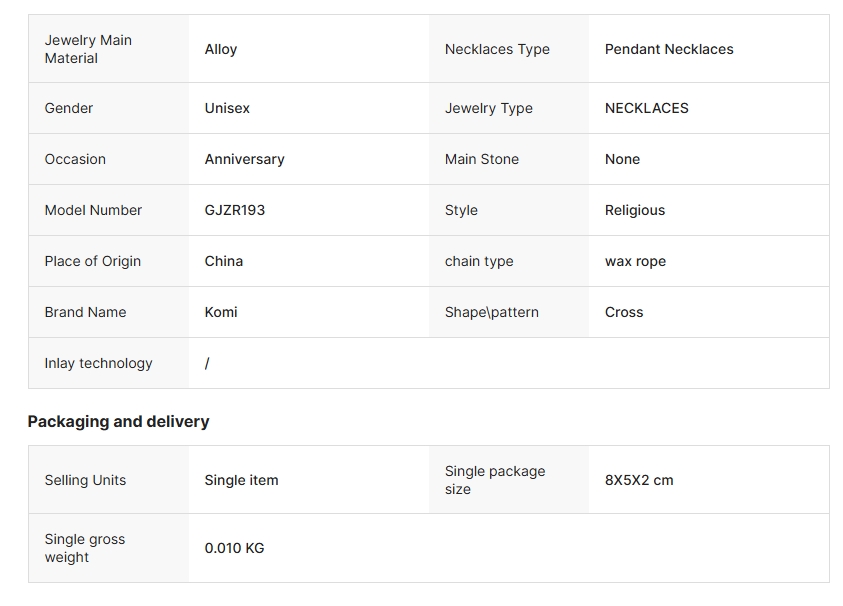Click the GJZR193 model number
This screenshot has height=606, width=843.
pos(234,210)
